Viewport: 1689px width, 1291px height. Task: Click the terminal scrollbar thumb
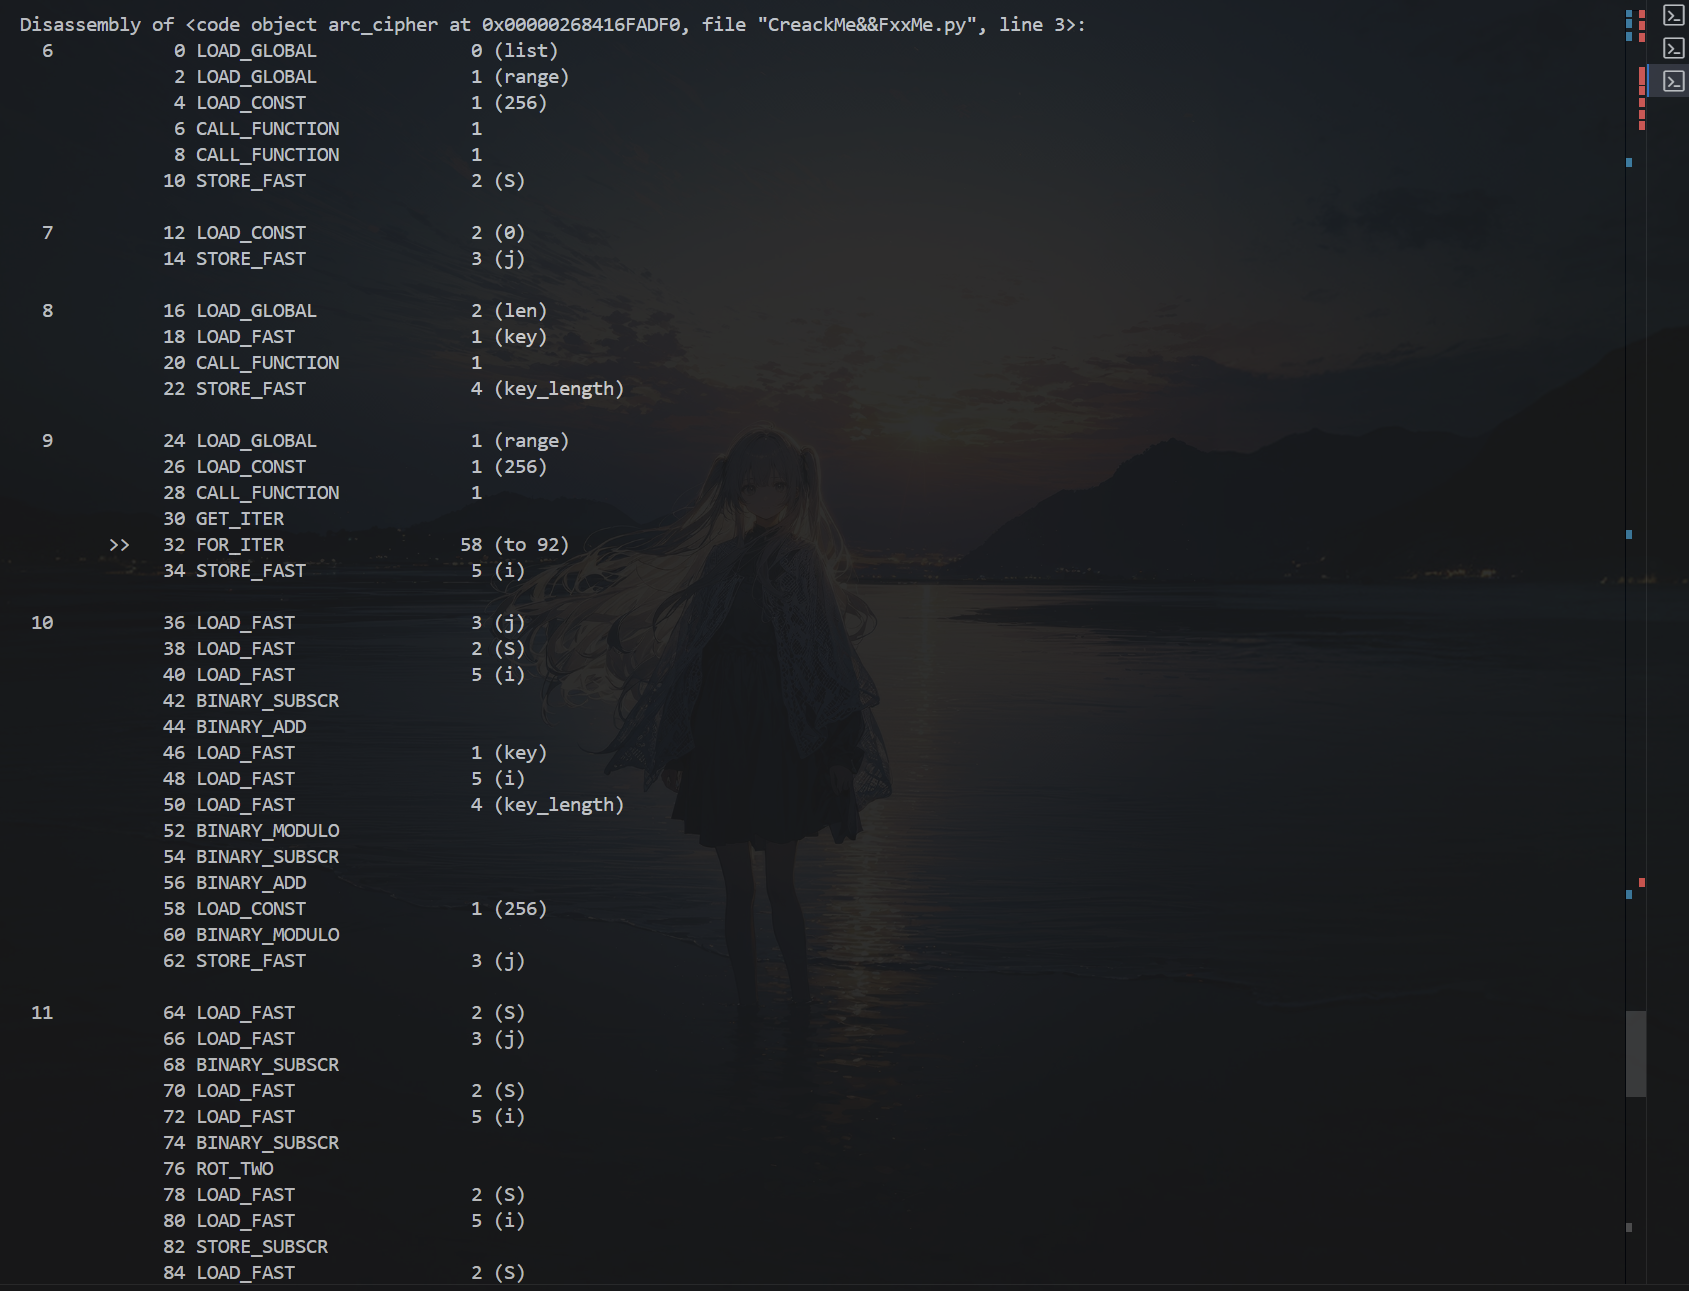pyautogui.click(x=1636, y=1053)
